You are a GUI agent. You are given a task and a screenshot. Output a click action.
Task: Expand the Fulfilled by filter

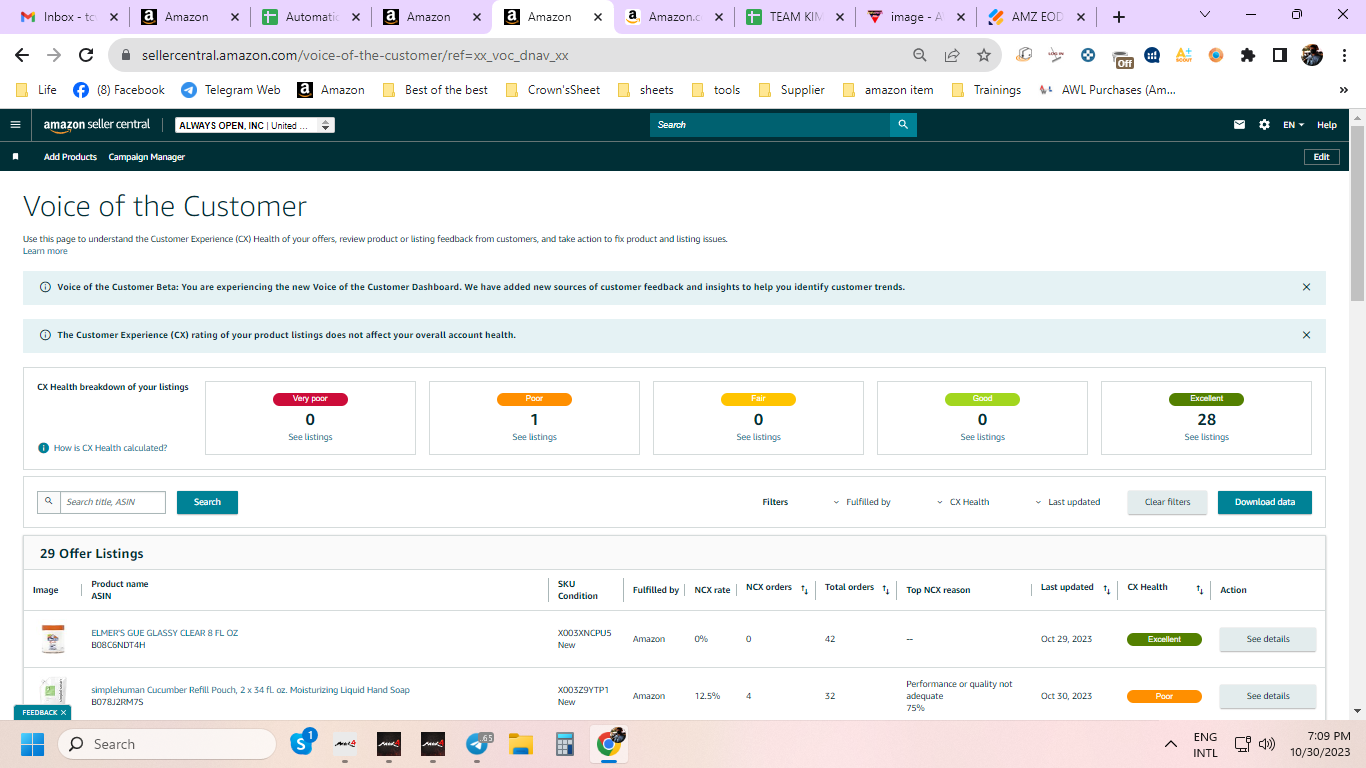[862, 502]
